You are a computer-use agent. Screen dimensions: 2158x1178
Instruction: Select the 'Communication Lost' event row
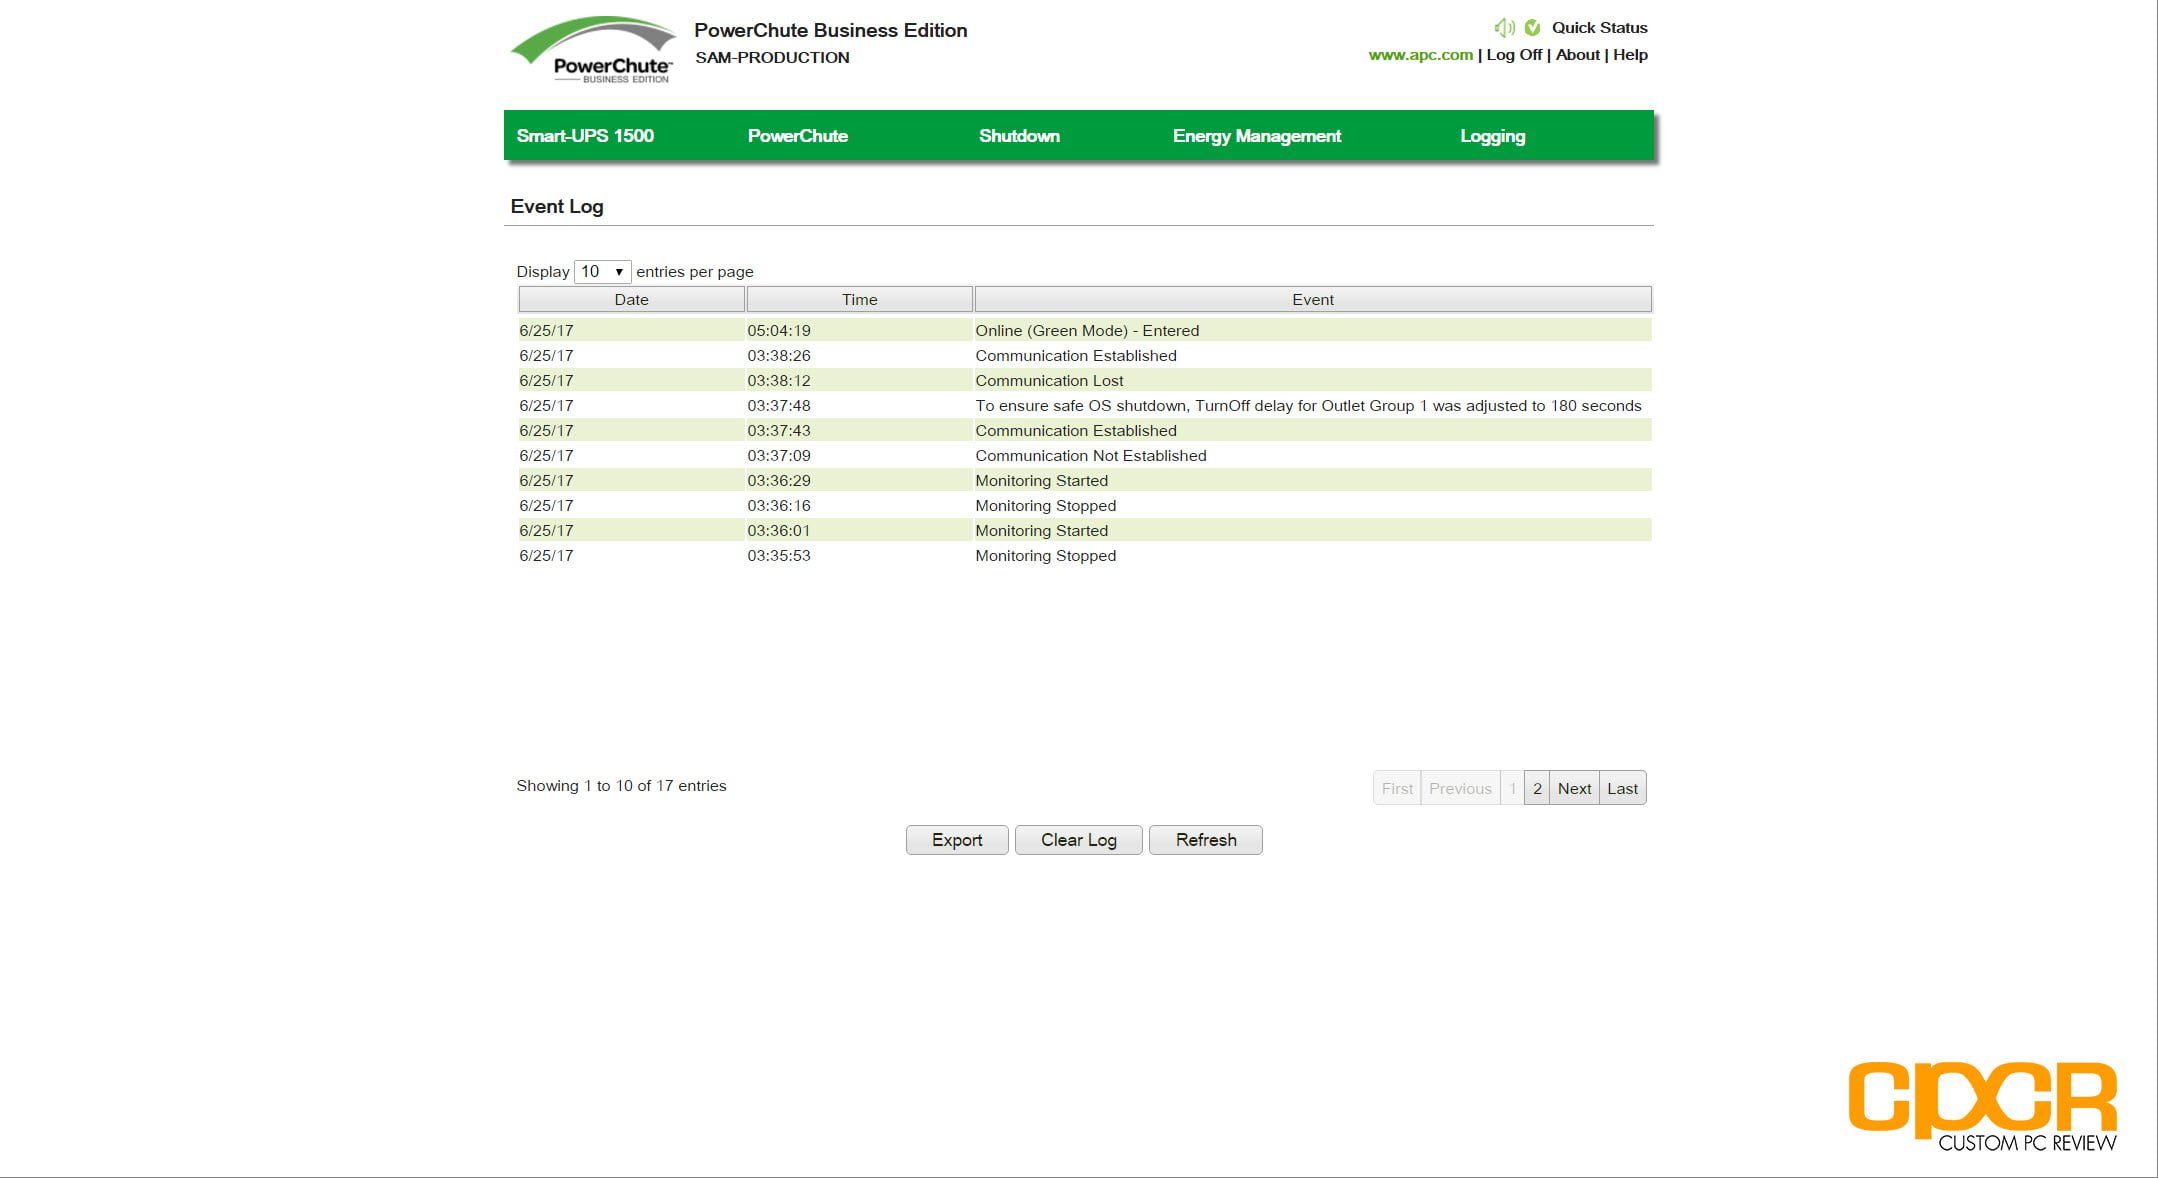coord(1084,380)
